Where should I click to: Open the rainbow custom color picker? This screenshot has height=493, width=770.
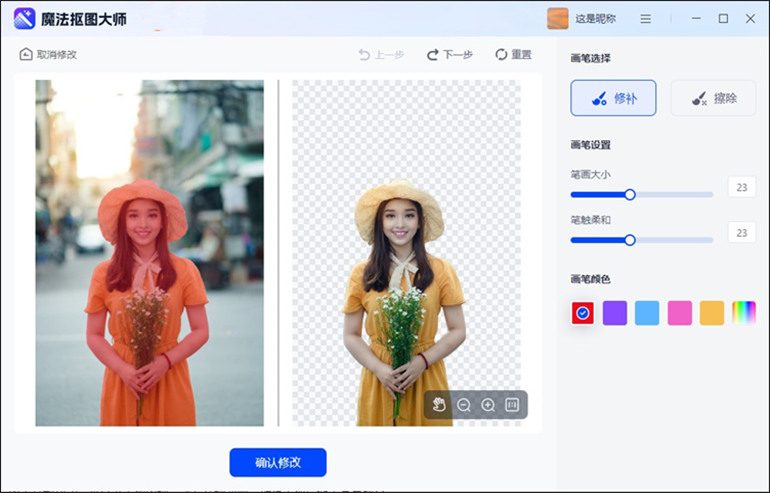(744, 313)
